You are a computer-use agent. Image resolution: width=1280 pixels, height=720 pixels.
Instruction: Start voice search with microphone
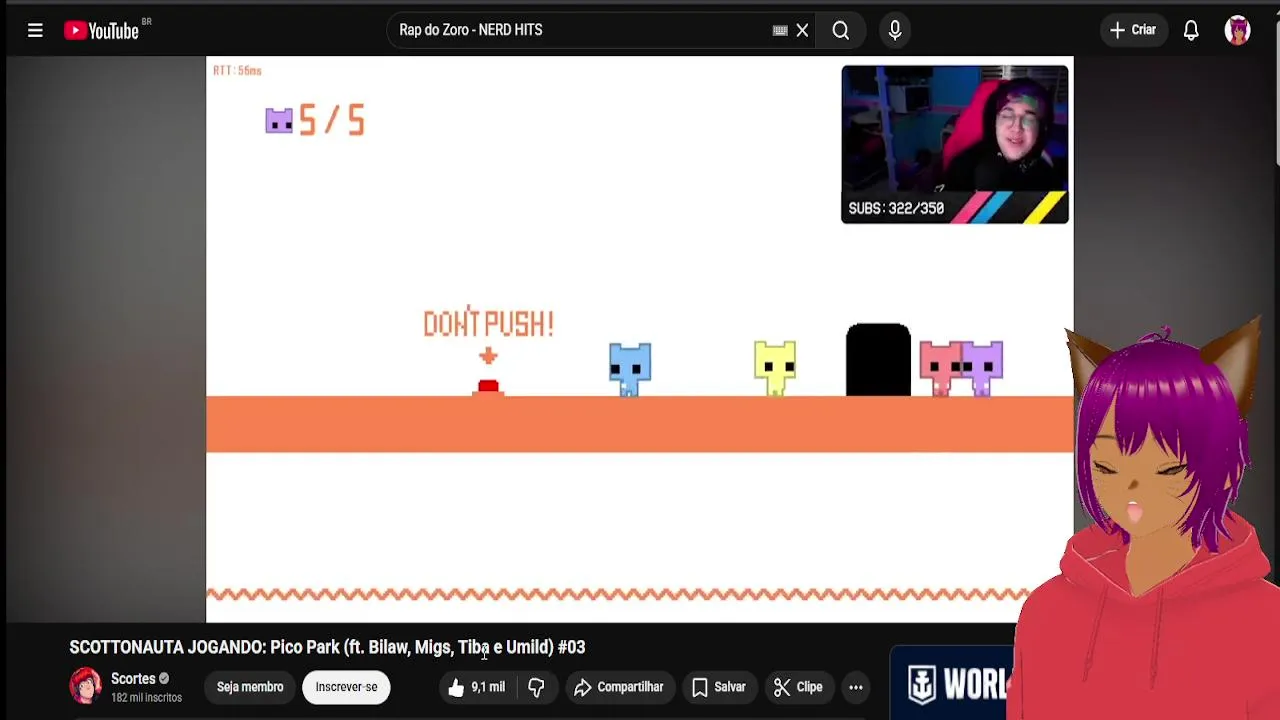point(895,30)
